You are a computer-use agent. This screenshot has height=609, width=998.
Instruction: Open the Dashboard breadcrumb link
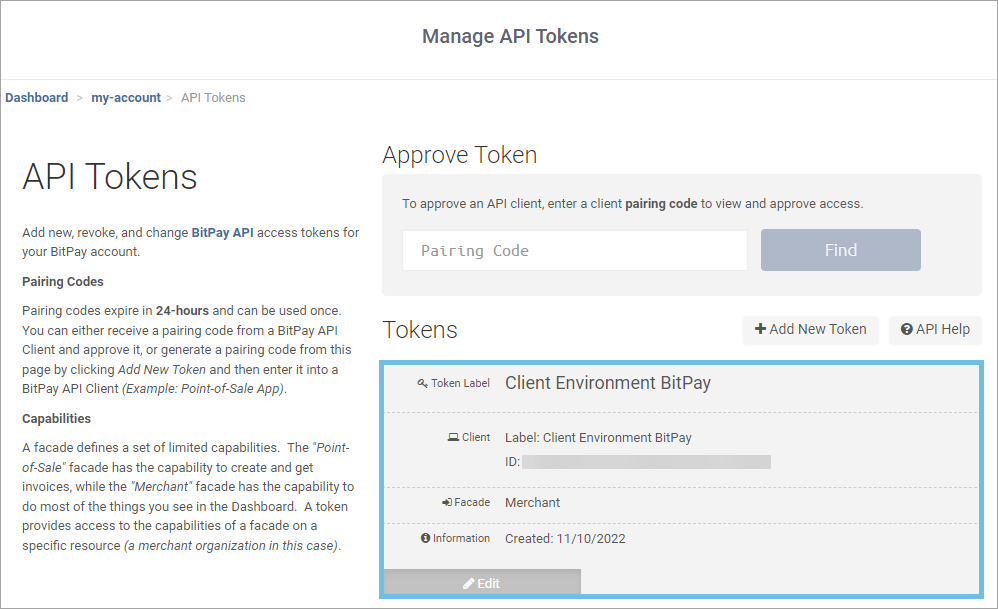36,97
